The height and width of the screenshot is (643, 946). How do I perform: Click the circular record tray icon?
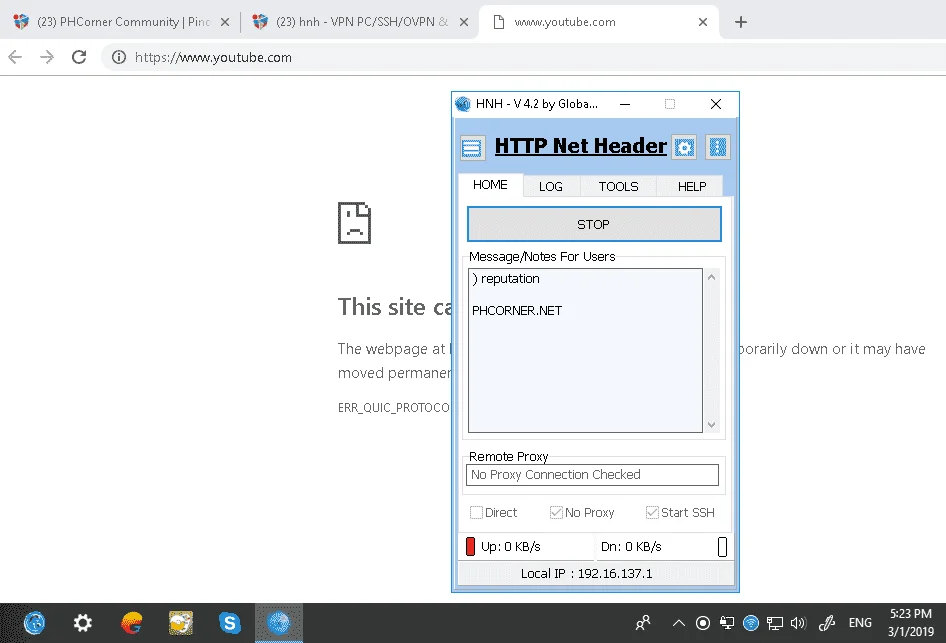[x=703, y=623]
